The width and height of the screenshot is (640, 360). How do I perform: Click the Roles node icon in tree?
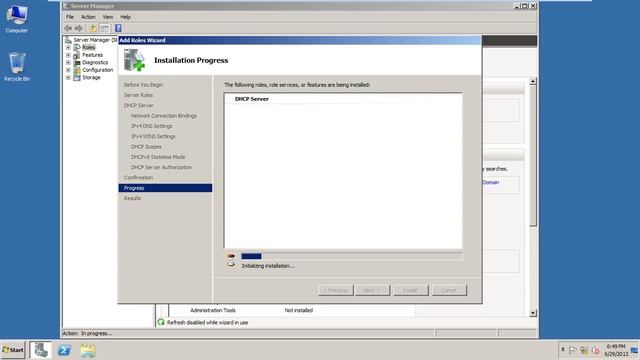tap(77, 47)
